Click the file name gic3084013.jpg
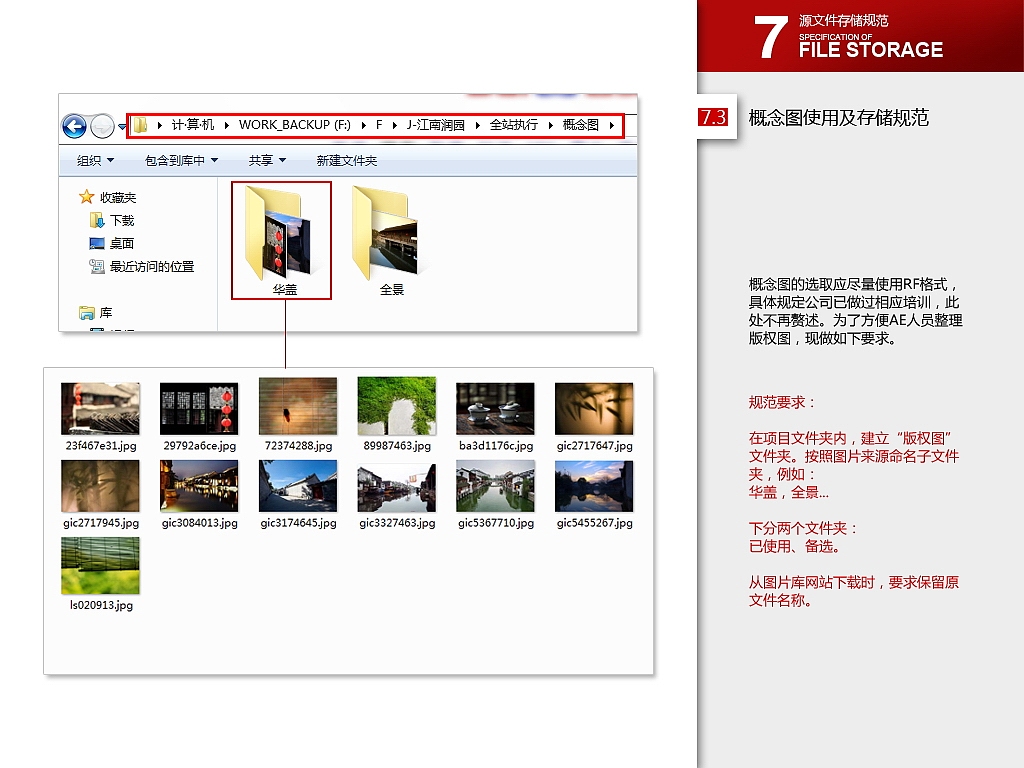The width and height of the screenshot is (1024, 768). (x=200, y=522)
